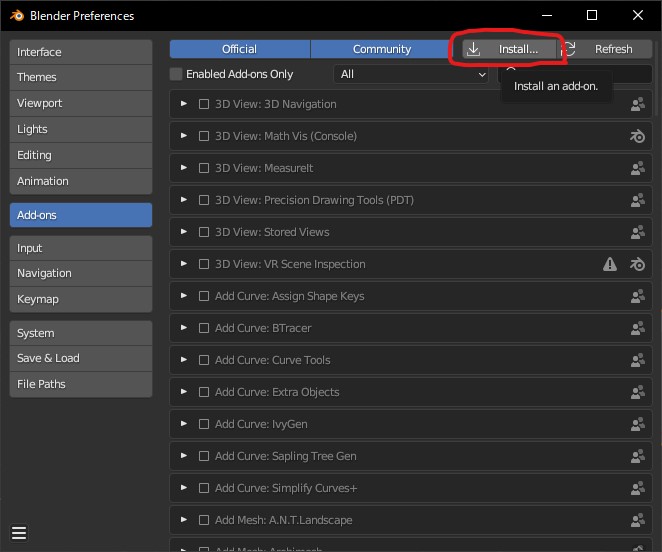Click the Refresh button
This screenshot has height=552, width=662.
[x=606, y=49]
